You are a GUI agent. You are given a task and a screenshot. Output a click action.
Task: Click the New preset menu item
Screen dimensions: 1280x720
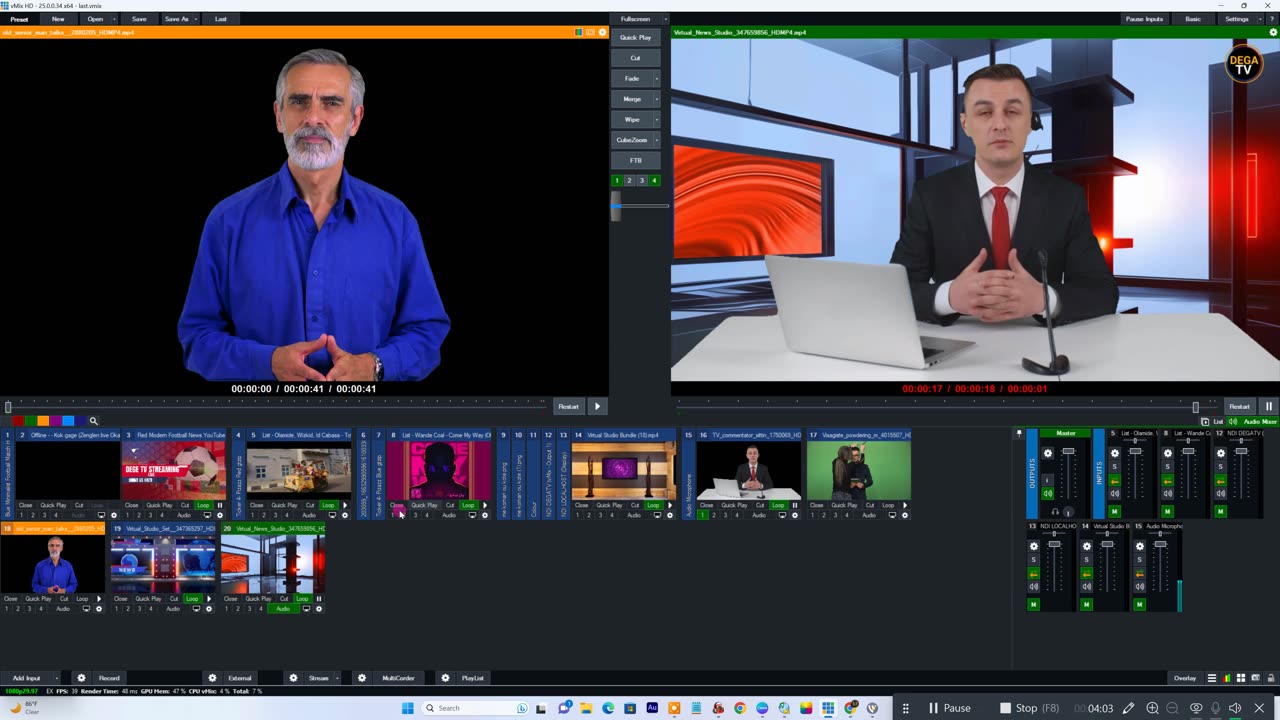(x=58, y=19)
